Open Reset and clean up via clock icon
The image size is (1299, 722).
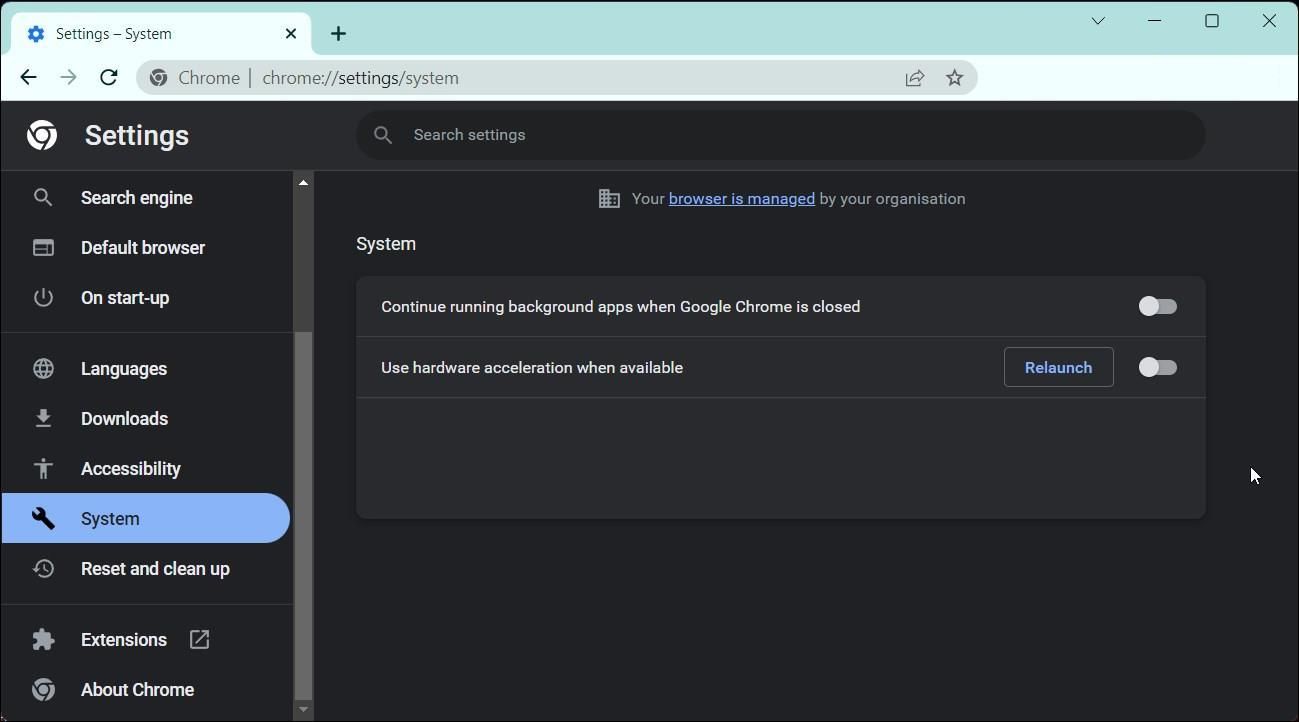[43, 568]
